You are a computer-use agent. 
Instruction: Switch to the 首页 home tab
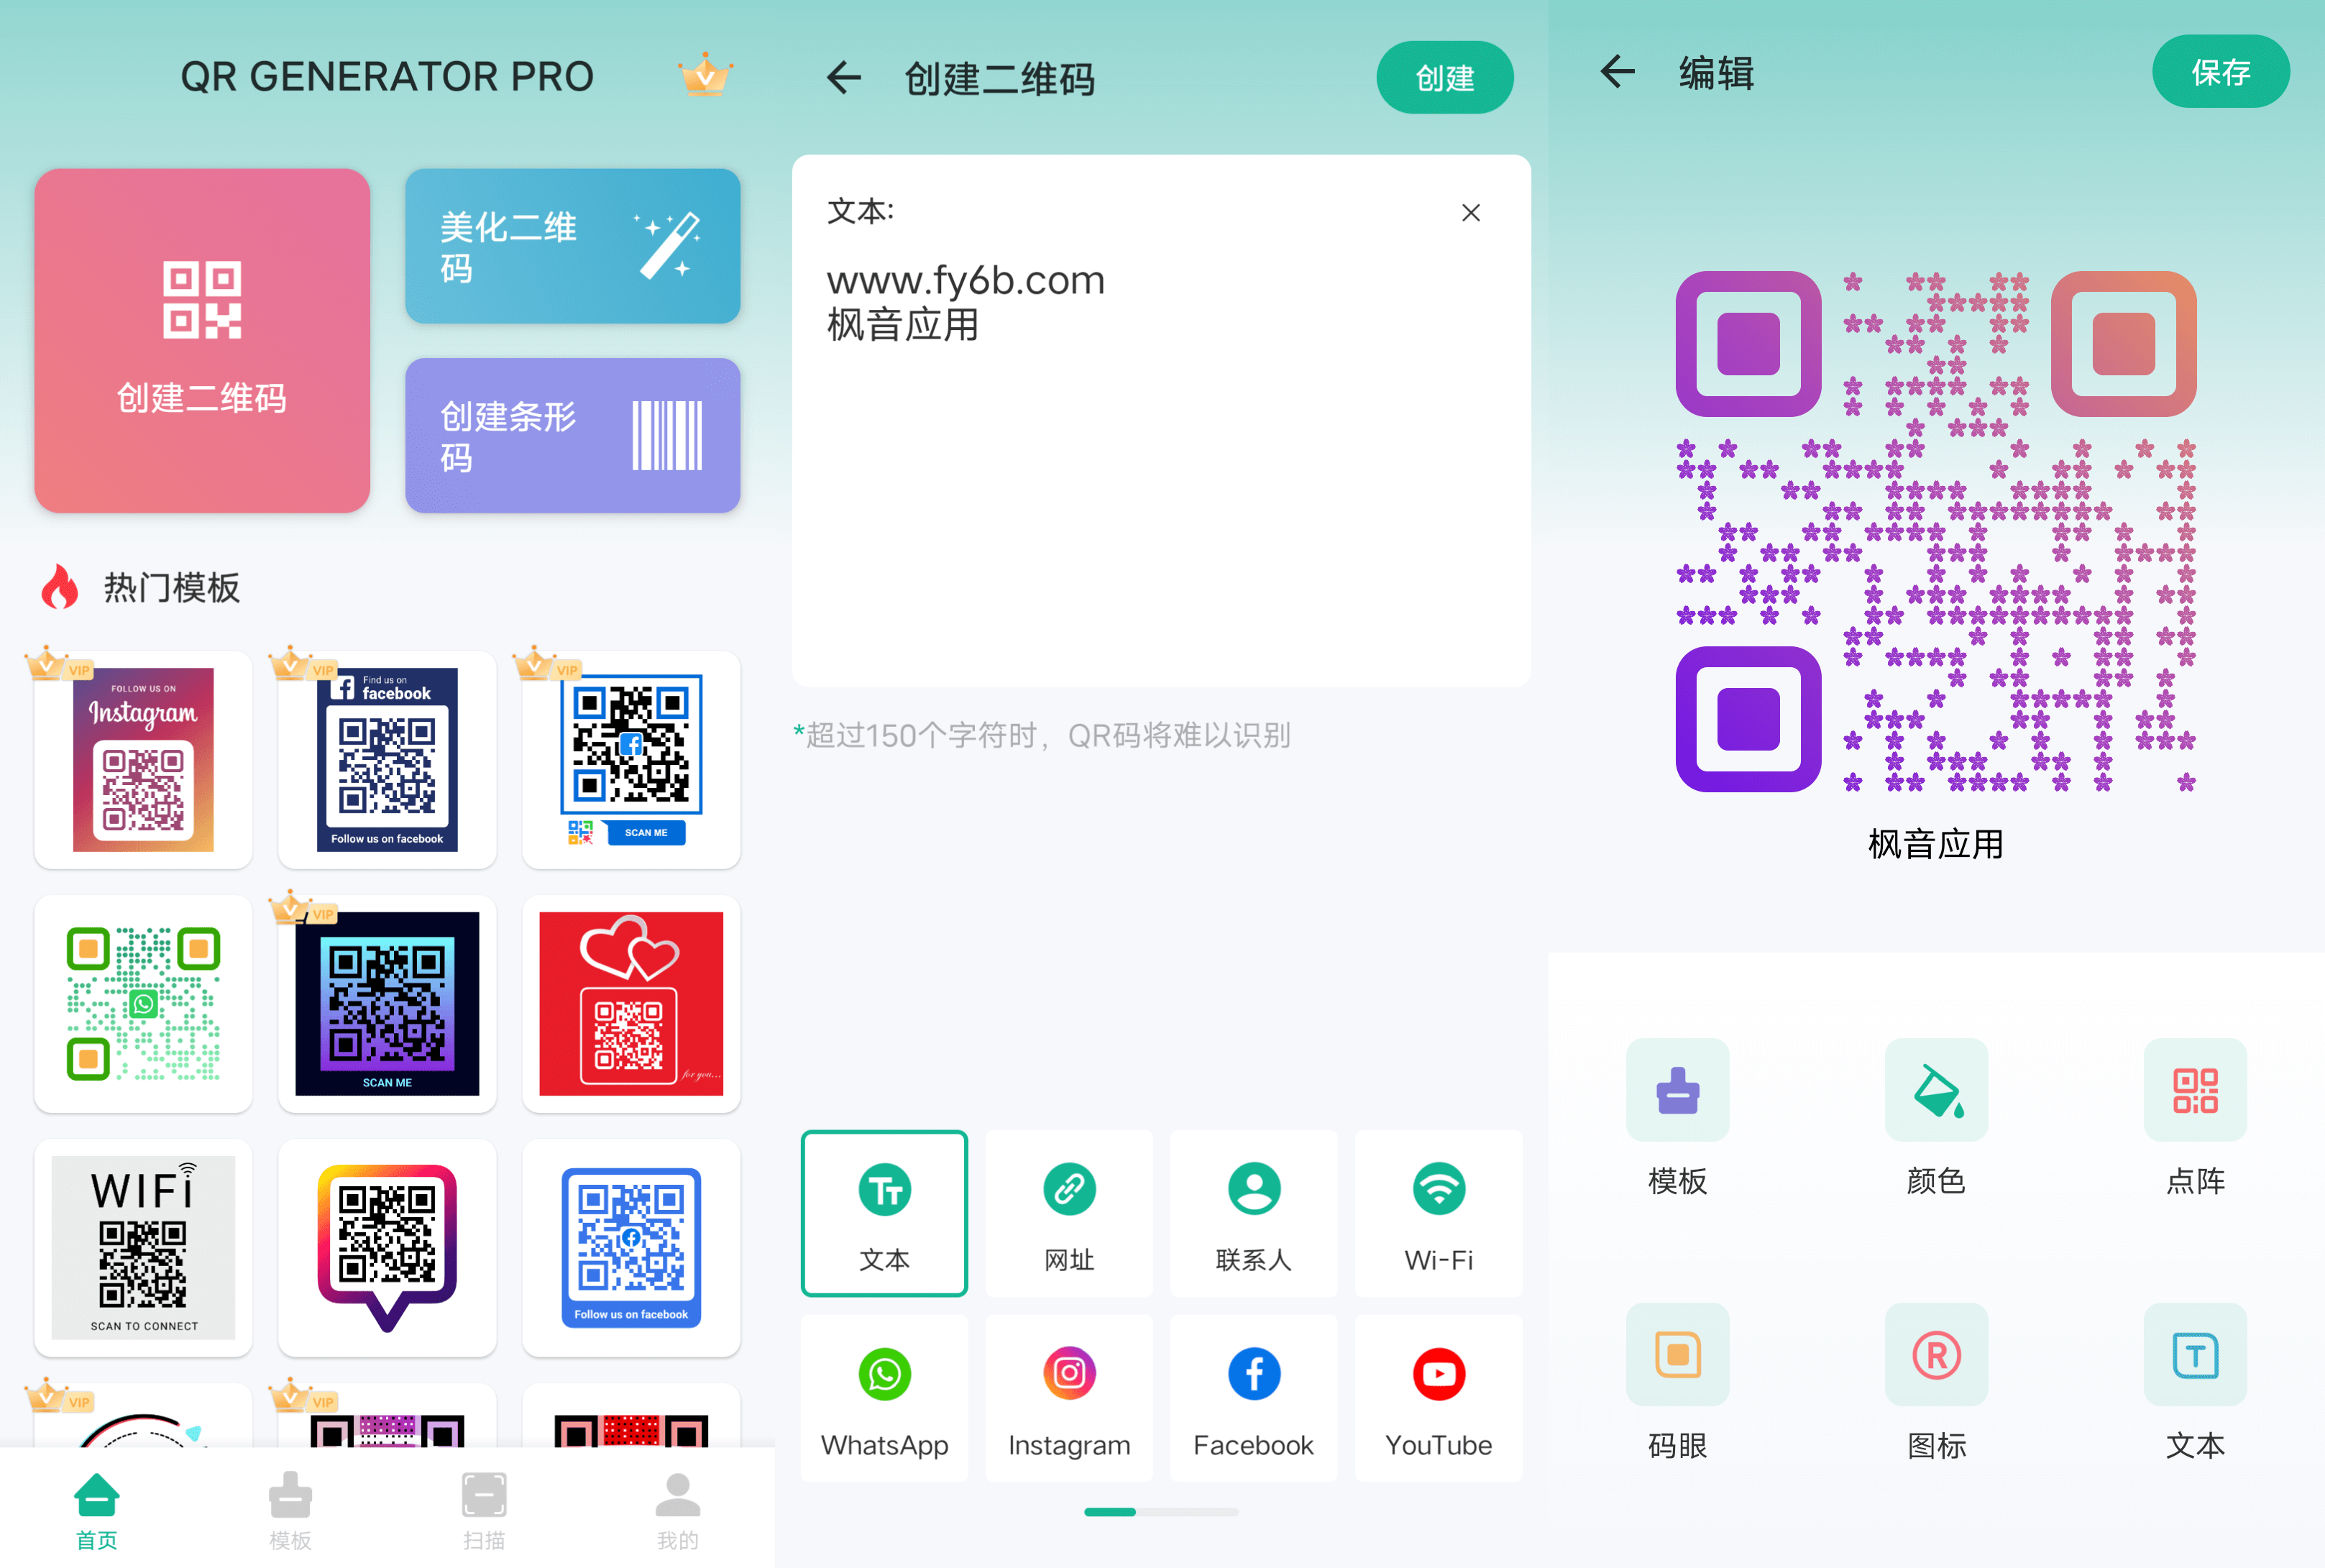(x=97, y=1511)
